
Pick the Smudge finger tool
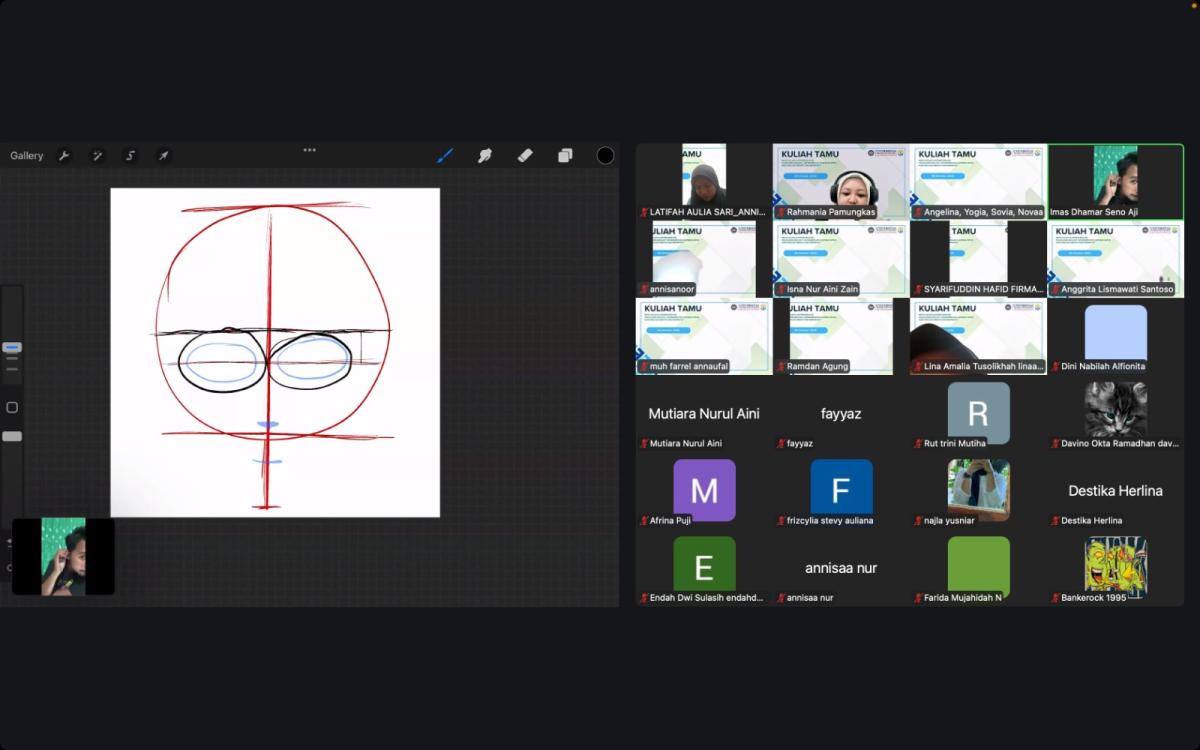pos(485,155)
